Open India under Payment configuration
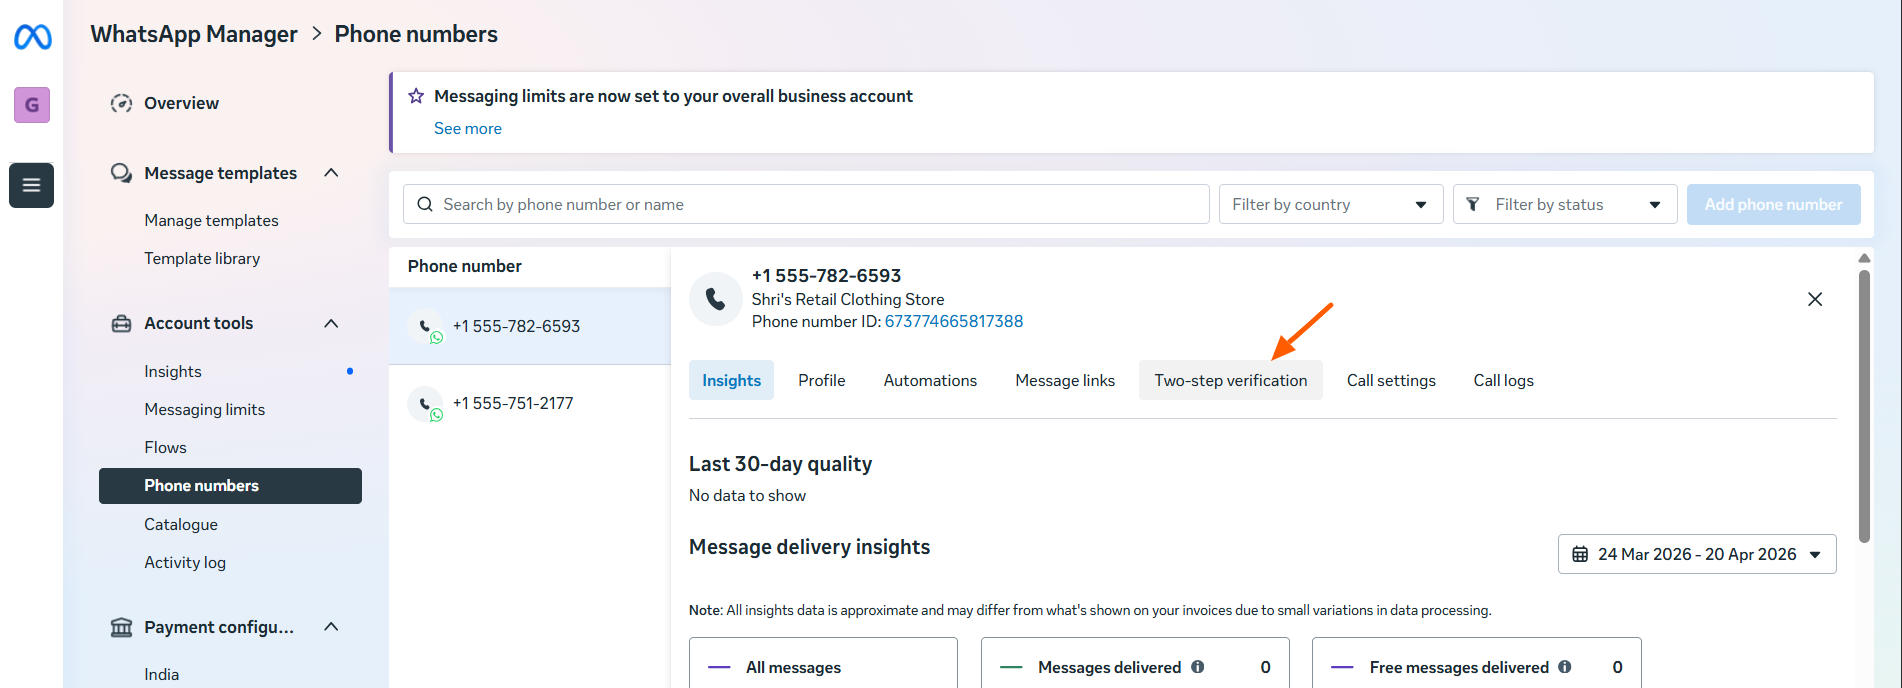The height and width of the screenshot is (688, 1902). (x=161, y=674)
